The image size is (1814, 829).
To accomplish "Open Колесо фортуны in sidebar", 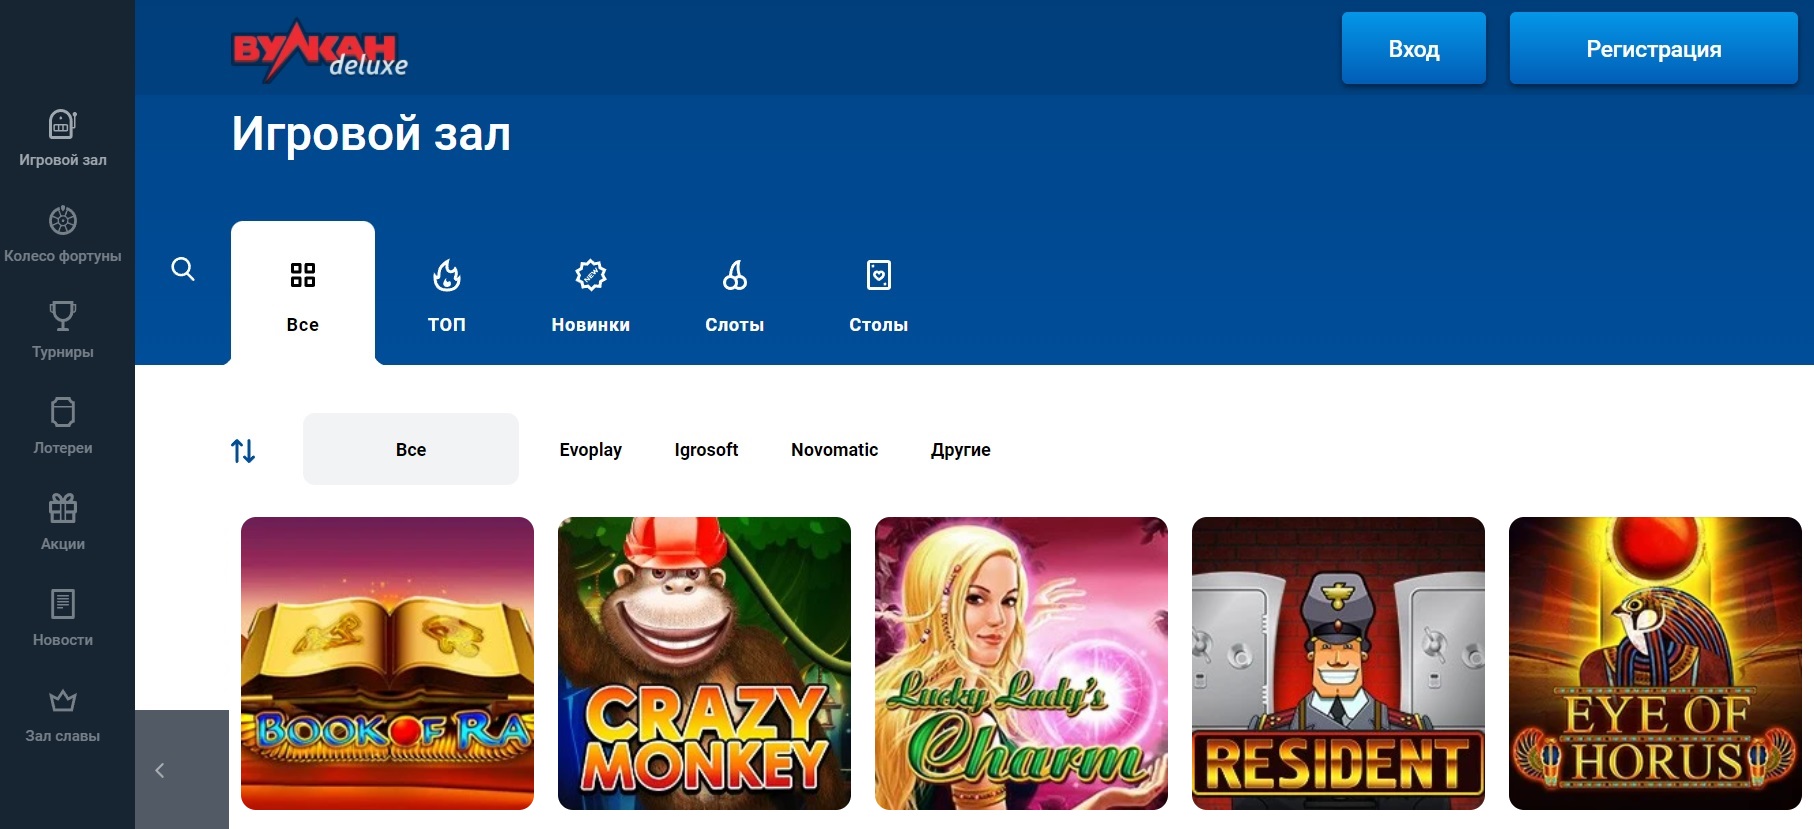I will tap(63, 234).
